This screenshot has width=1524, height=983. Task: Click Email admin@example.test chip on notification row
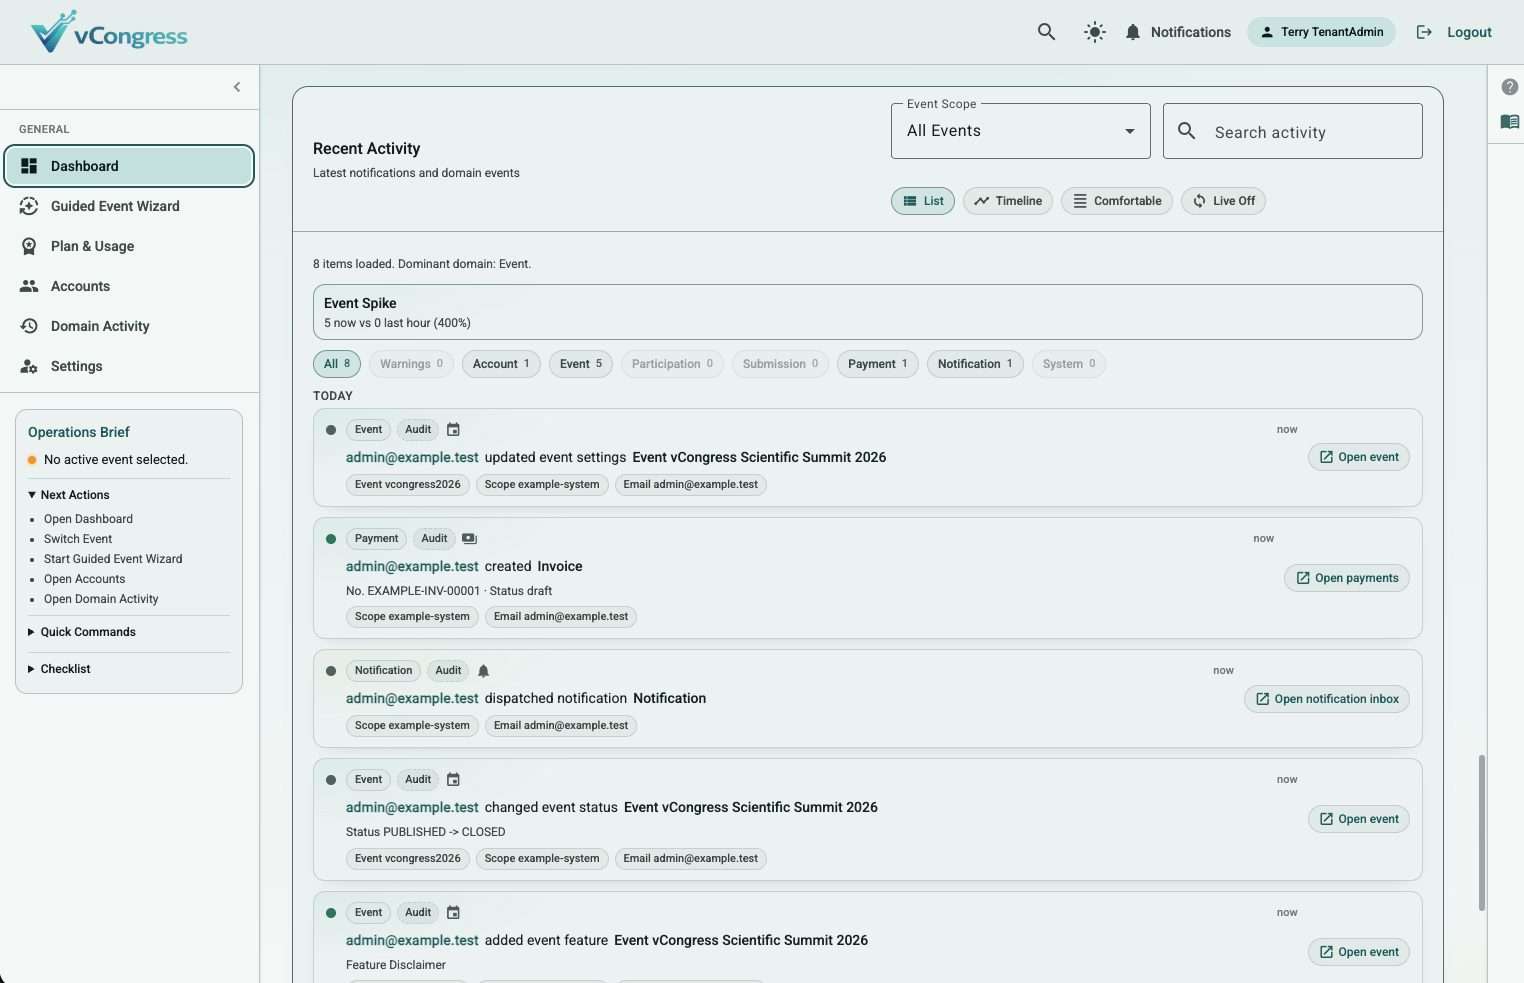[x=561, y=726]
